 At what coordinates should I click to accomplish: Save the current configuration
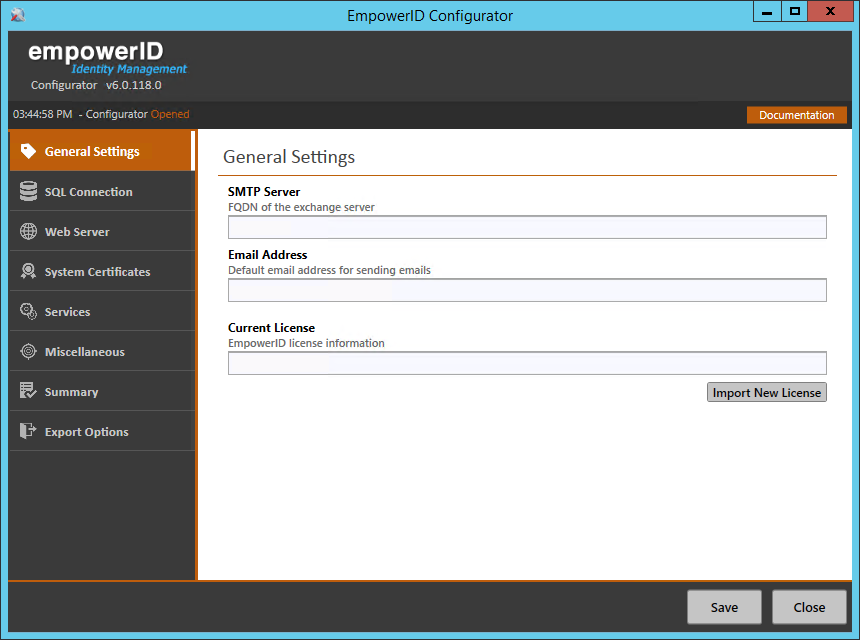point(724,607)
